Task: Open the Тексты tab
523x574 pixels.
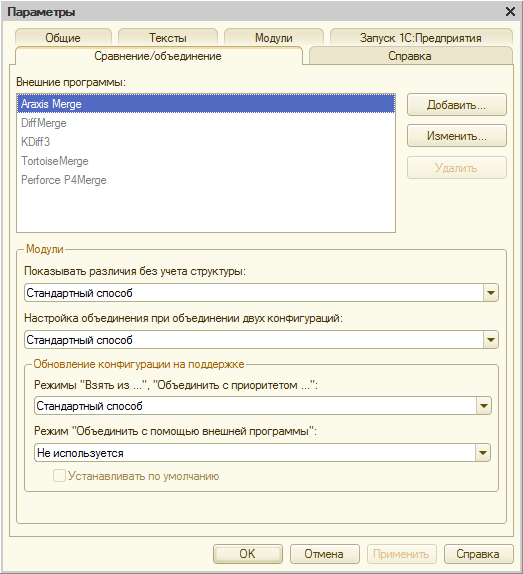Action: click(x=168, y=38)
